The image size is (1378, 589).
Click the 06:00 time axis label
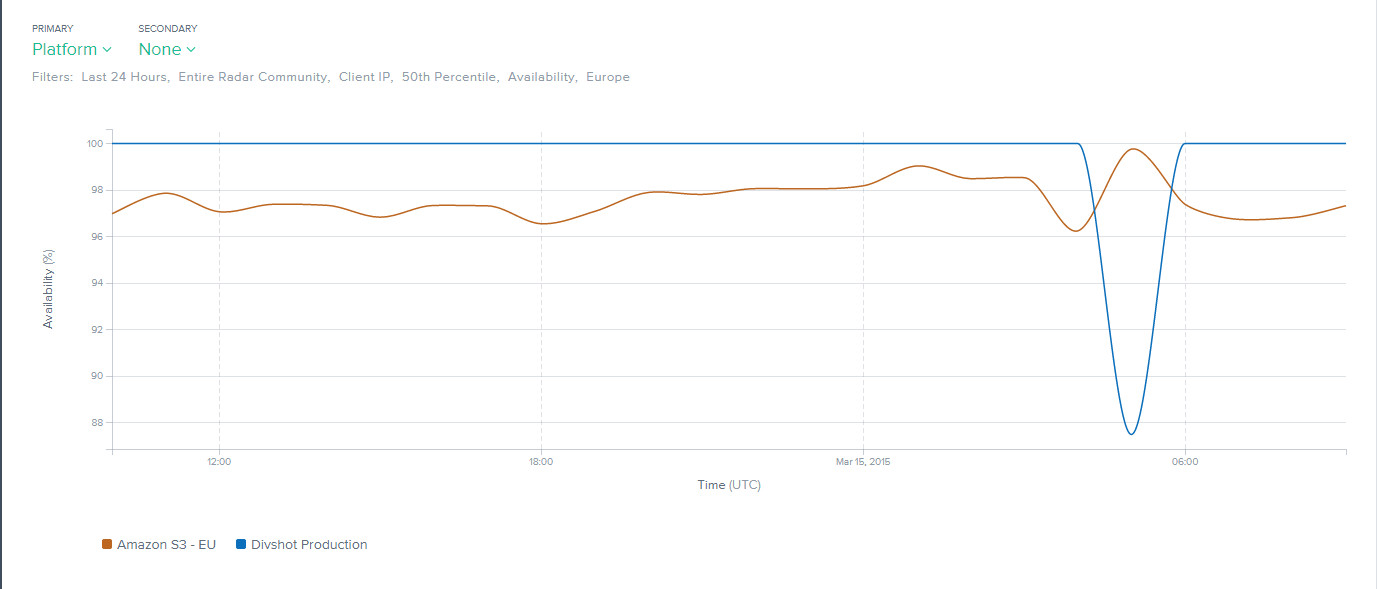point(1185,462)
